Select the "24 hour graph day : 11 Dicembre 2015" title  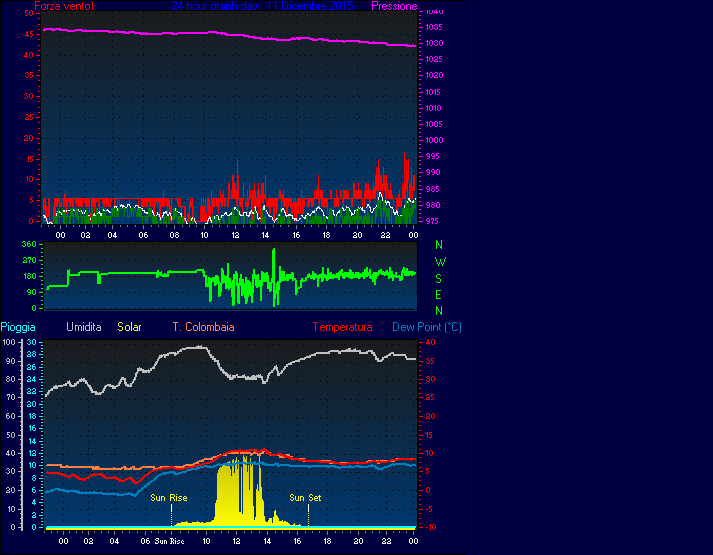coord(262,6)
